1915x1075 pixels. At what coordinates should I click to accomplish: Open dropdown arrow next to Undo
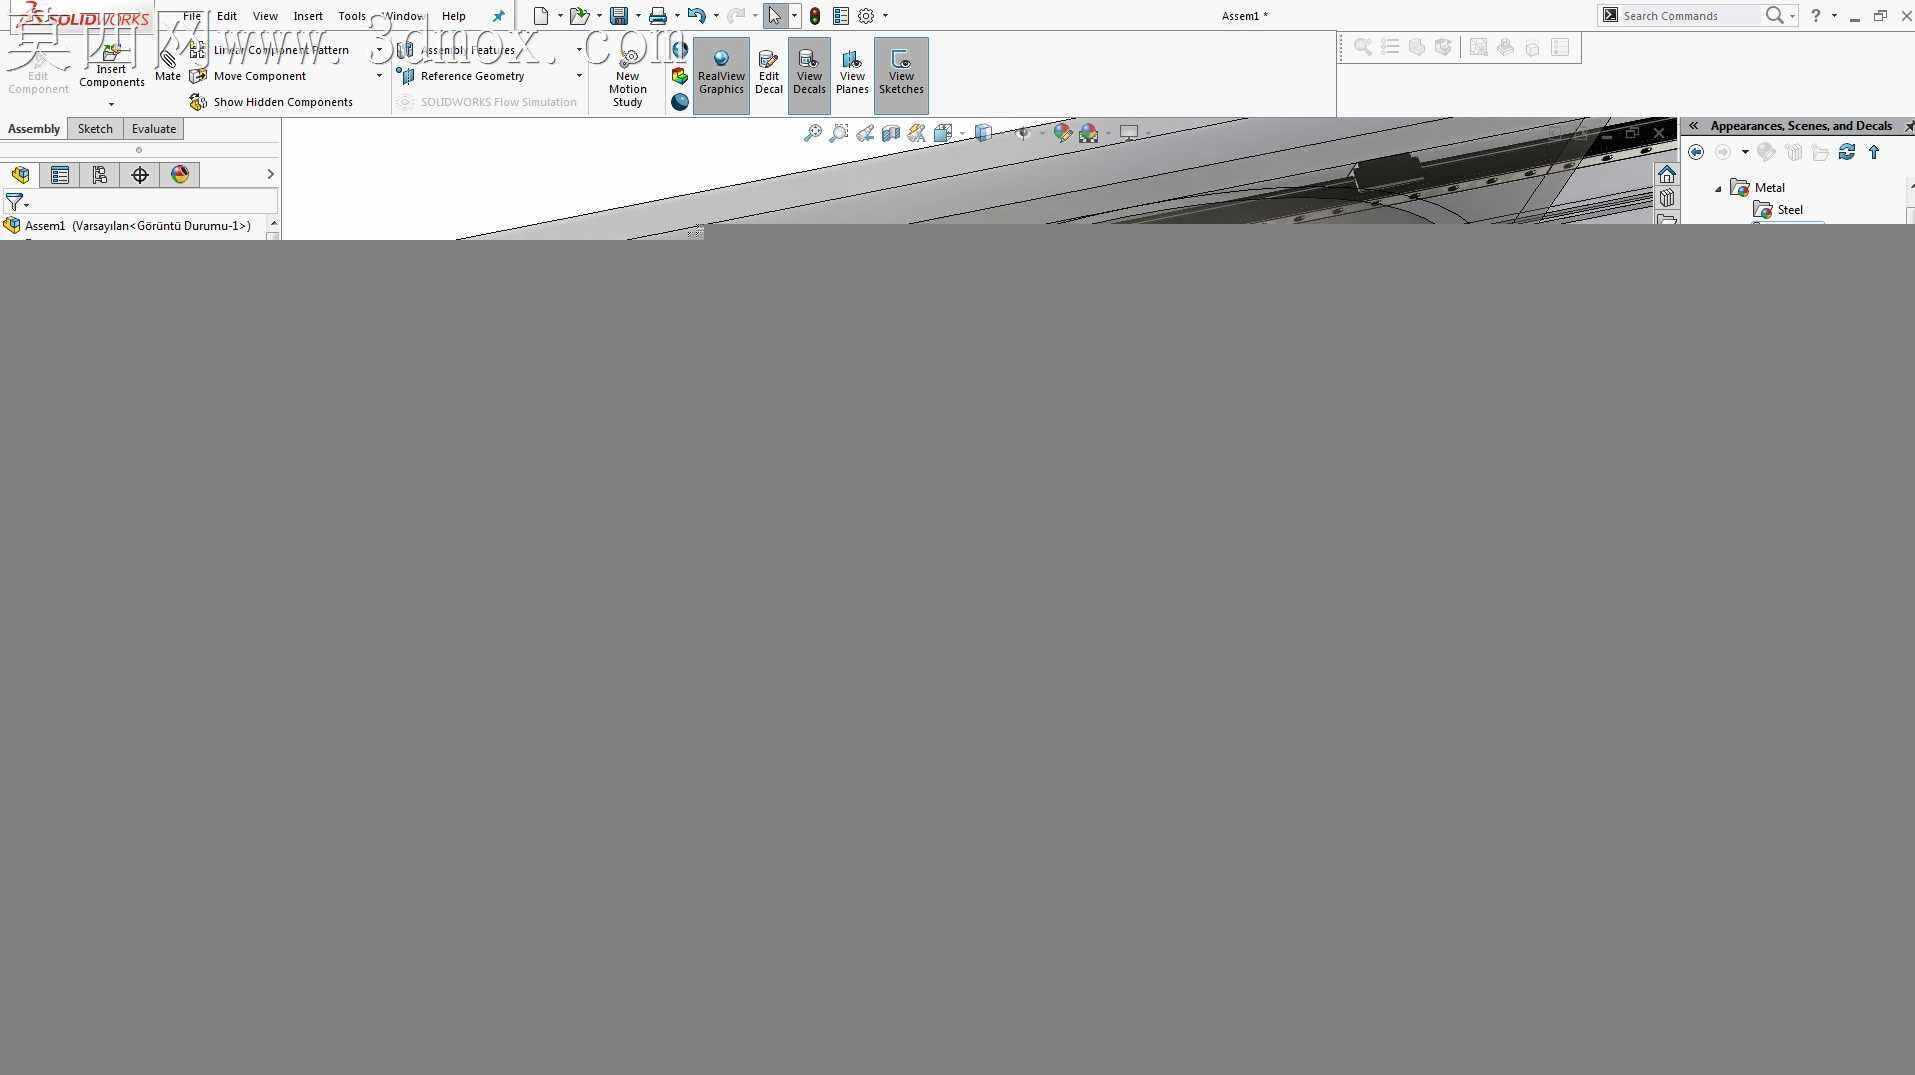716,16
